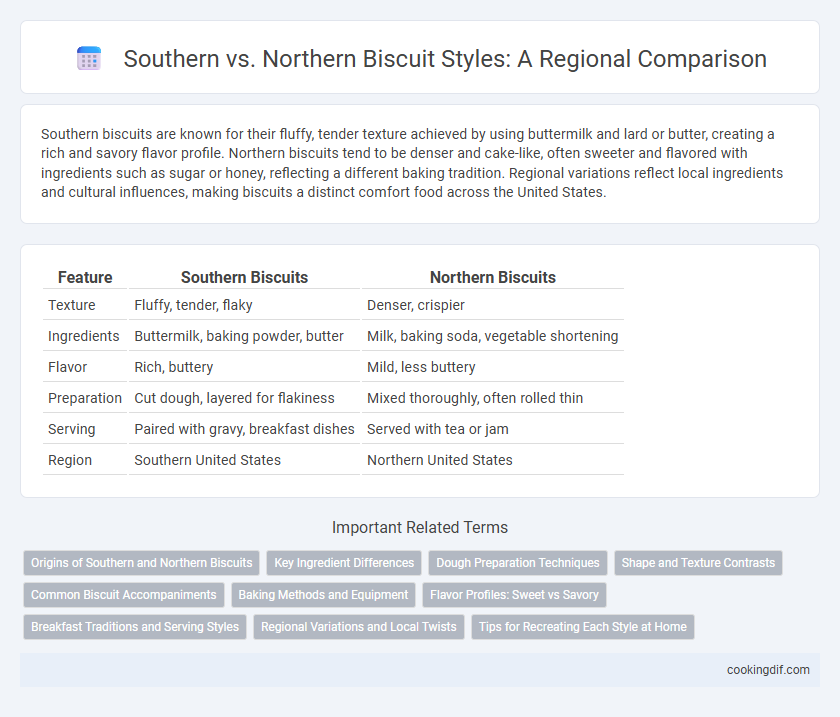840x717 pixels.
Task: Open the Common Biscuit Accompaniments tag
Action: (x=124, y=595)
